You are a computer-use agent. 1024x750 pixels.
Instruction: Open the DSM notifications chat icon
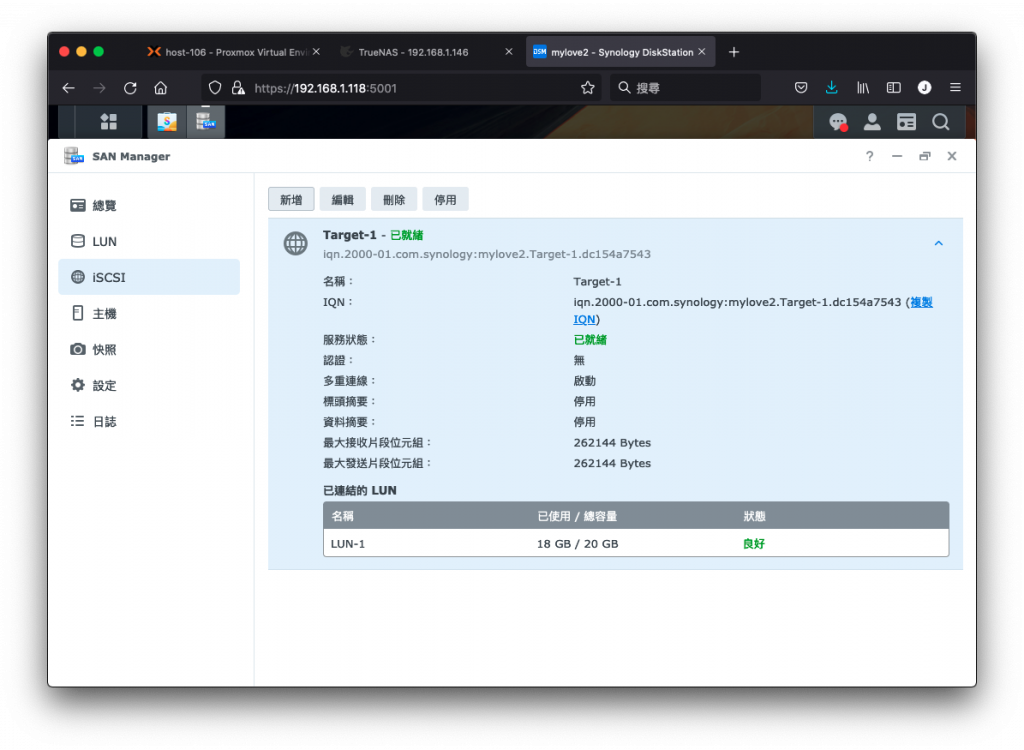click(x=838, y=122)
